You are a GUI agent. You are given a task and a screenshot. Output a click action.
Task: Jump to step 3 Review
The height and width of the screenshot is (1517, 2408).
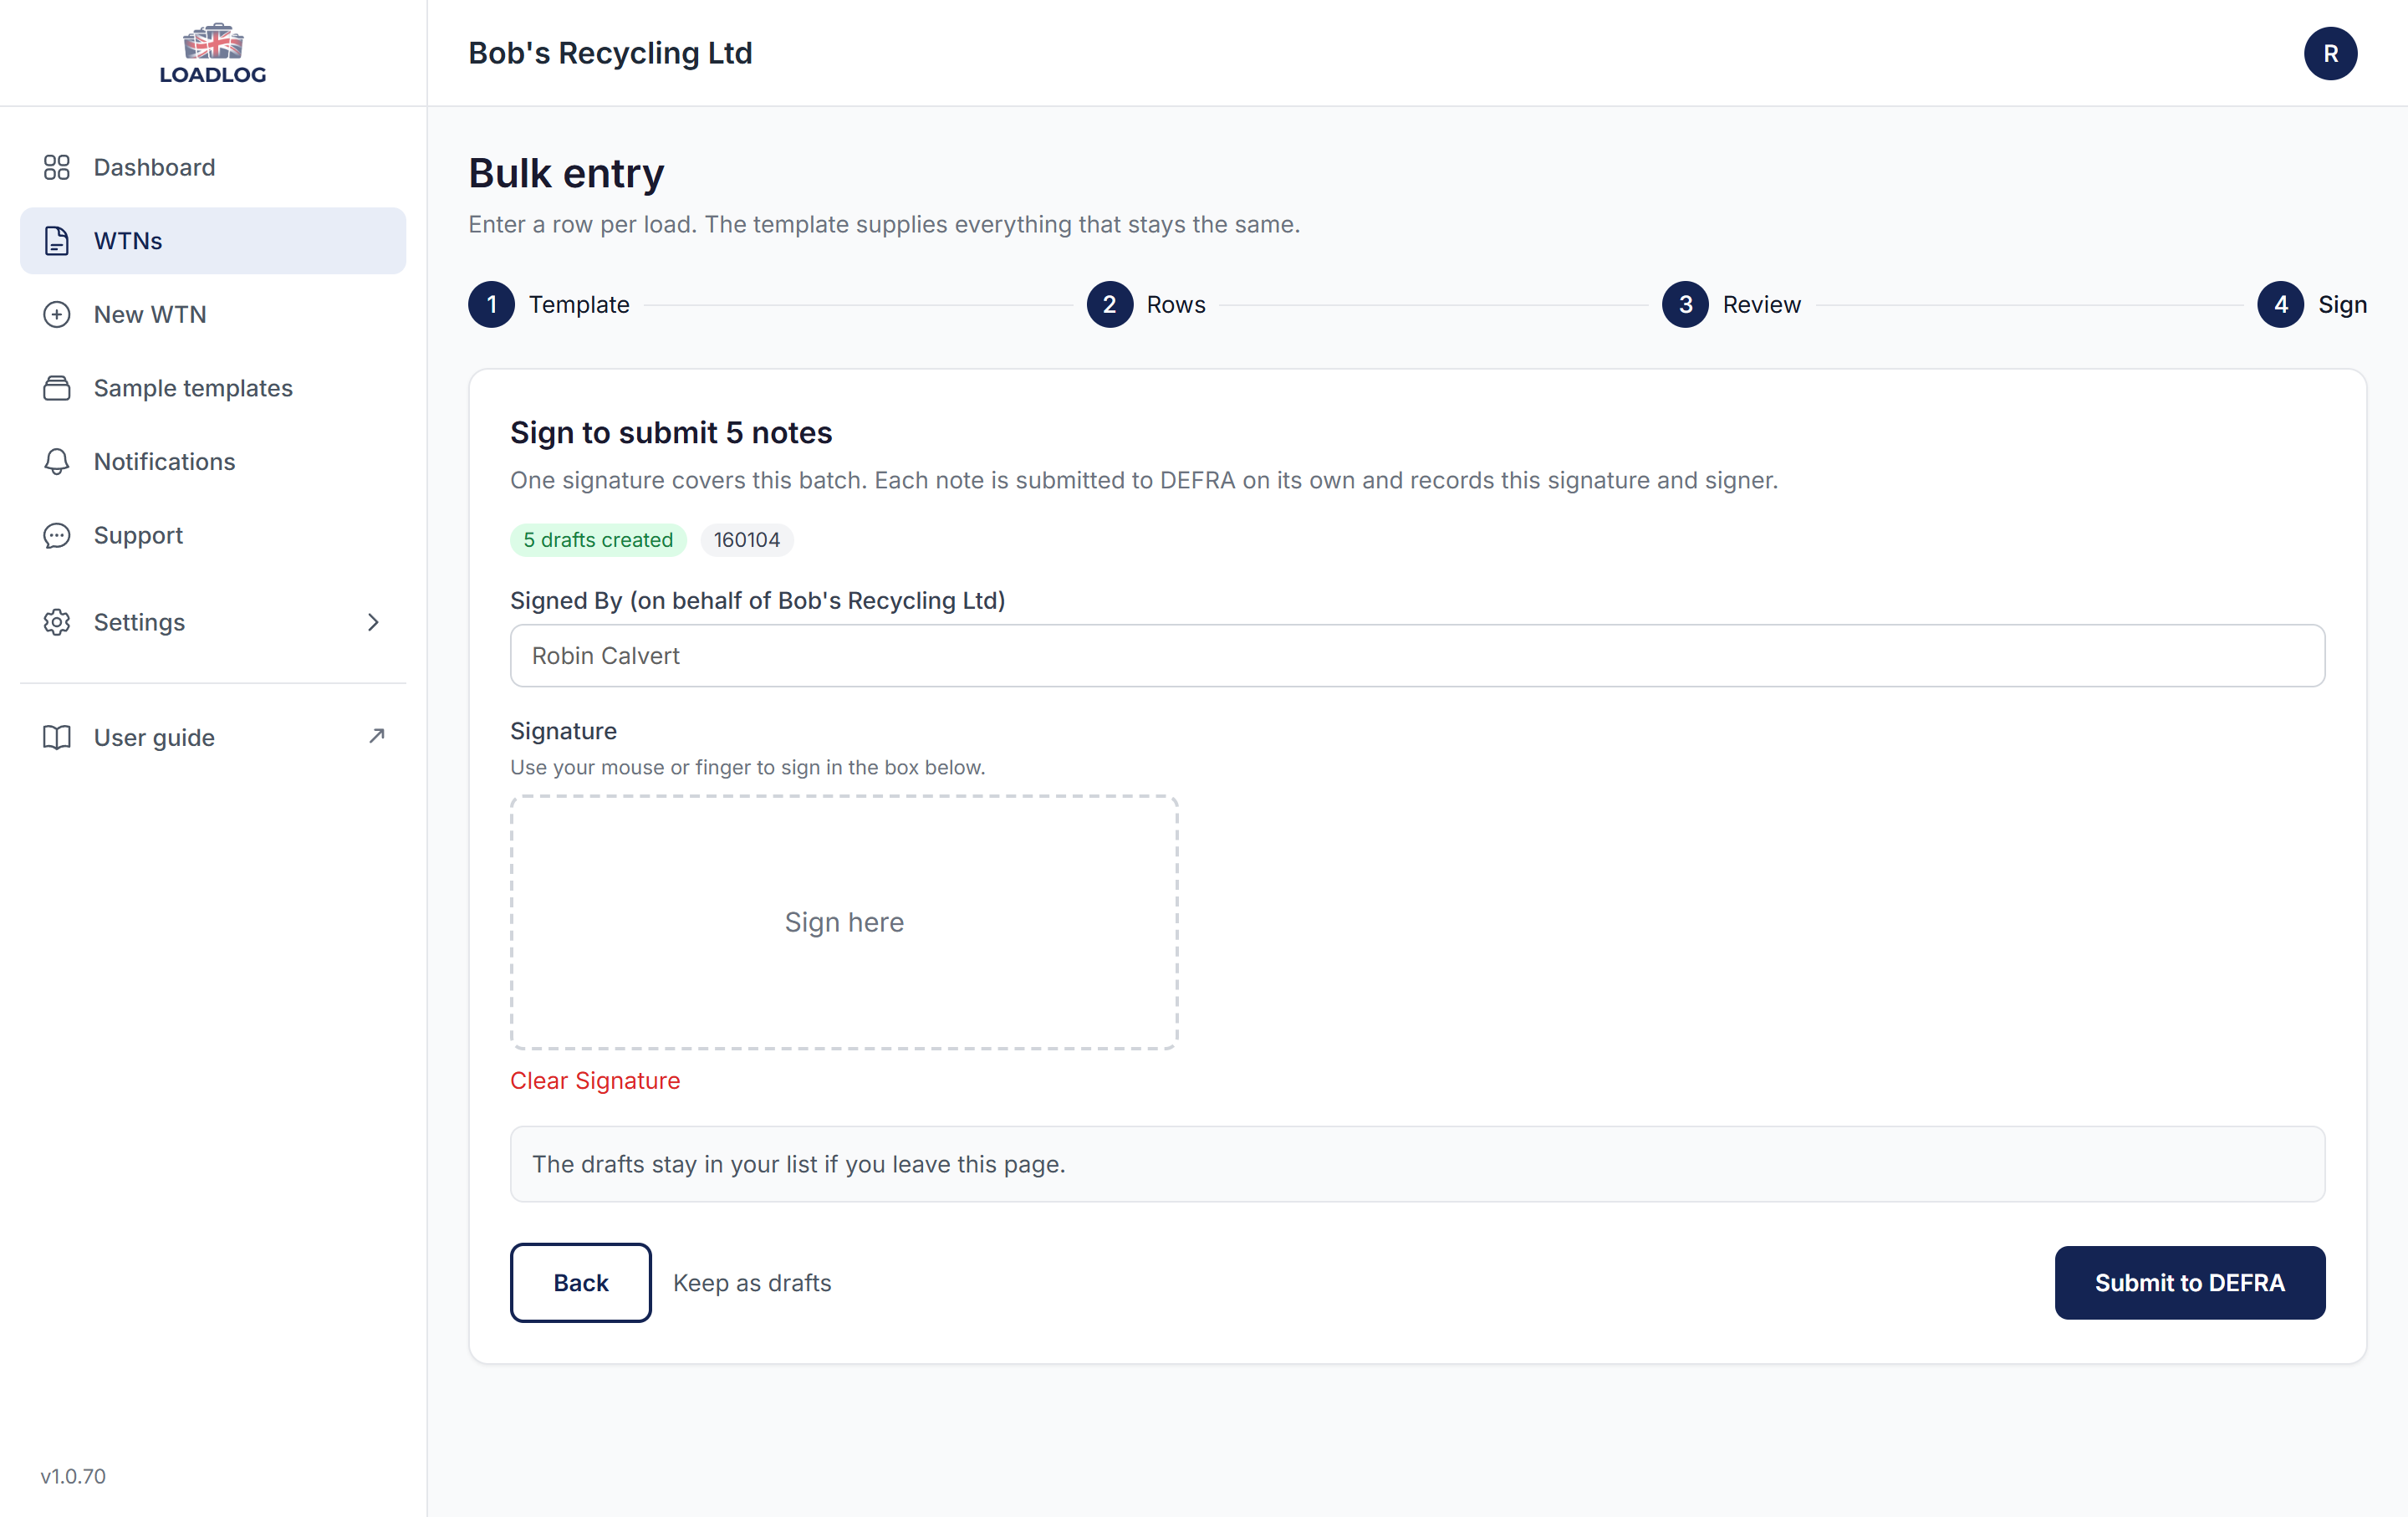pos(1731,304)
